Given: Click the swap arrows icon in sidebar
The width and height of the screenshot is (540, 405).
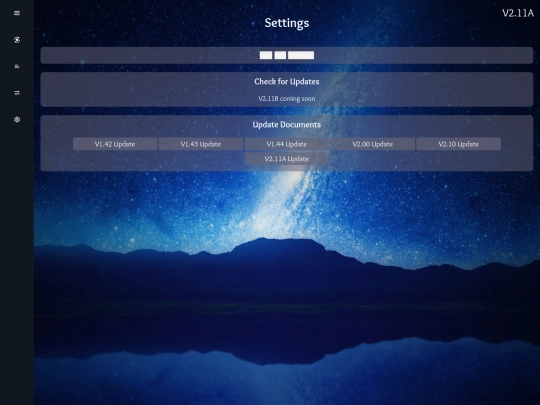Looking at the screenshot, I should coord(17,93).
